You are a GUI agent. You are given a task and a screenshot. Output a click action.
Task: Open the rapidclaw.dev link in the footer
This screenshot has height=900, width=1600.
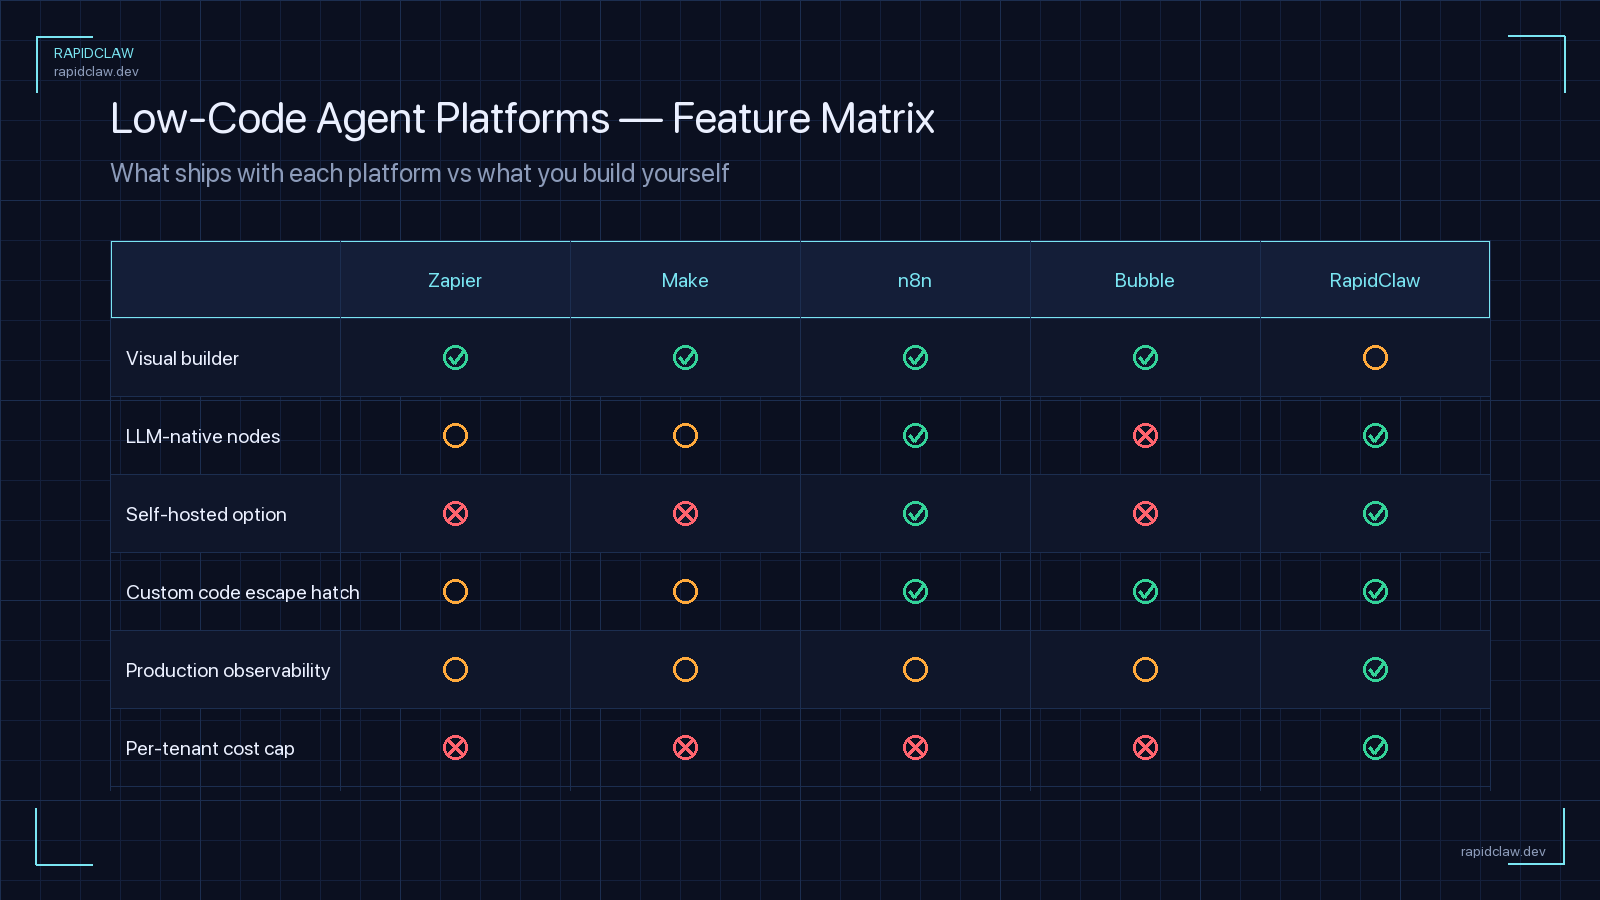click(x=1503, y=852)
